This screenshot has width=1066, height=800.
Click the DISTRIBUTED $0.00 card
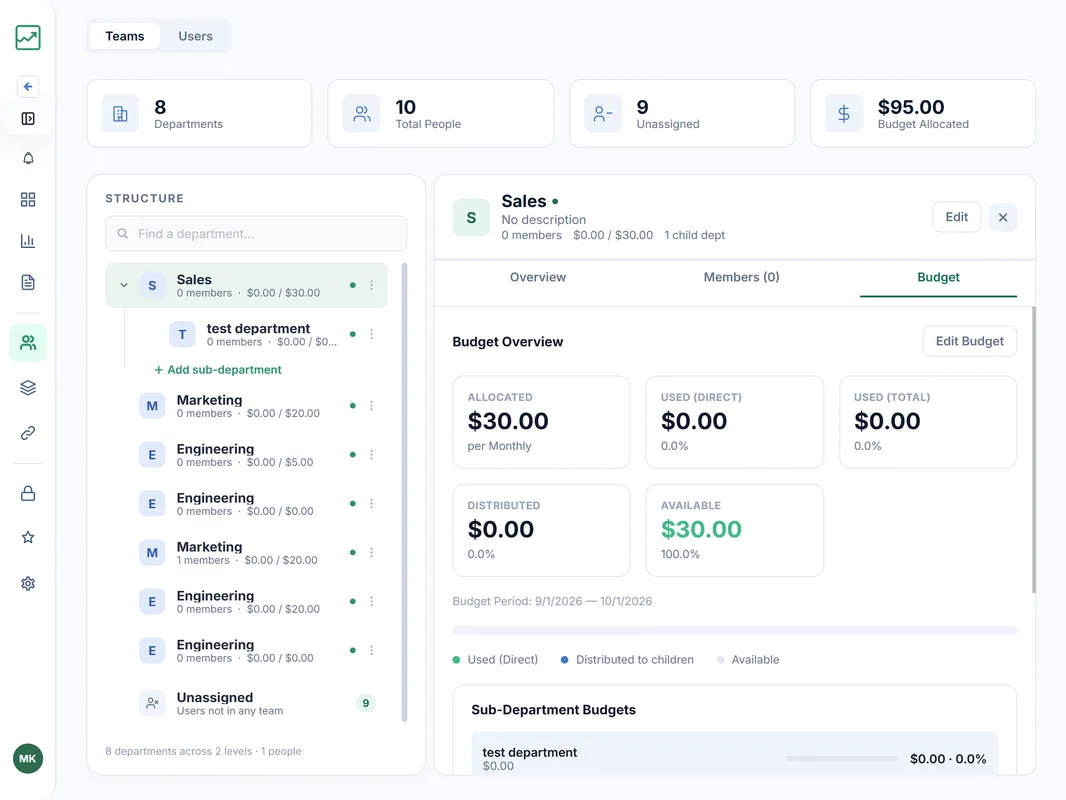point(541,530)
